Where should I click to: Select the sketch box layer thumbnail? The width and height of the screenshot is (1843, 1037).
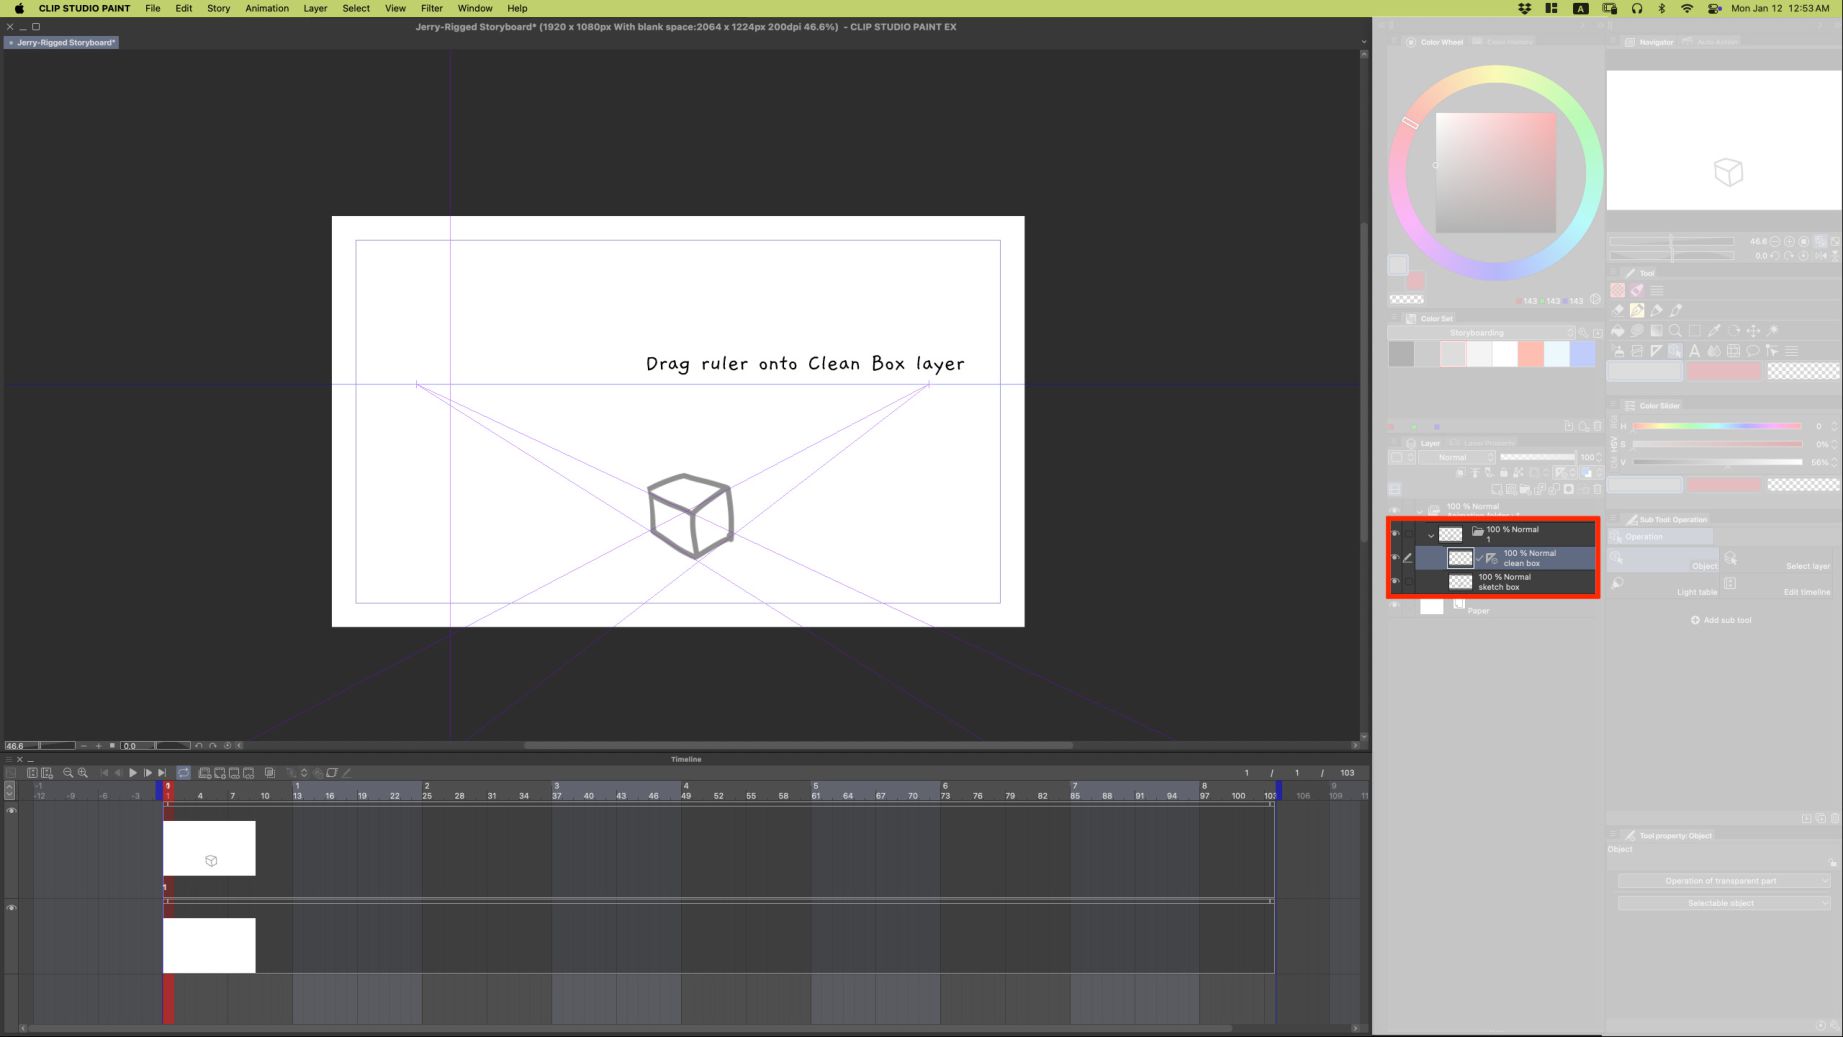point(1460,582)
